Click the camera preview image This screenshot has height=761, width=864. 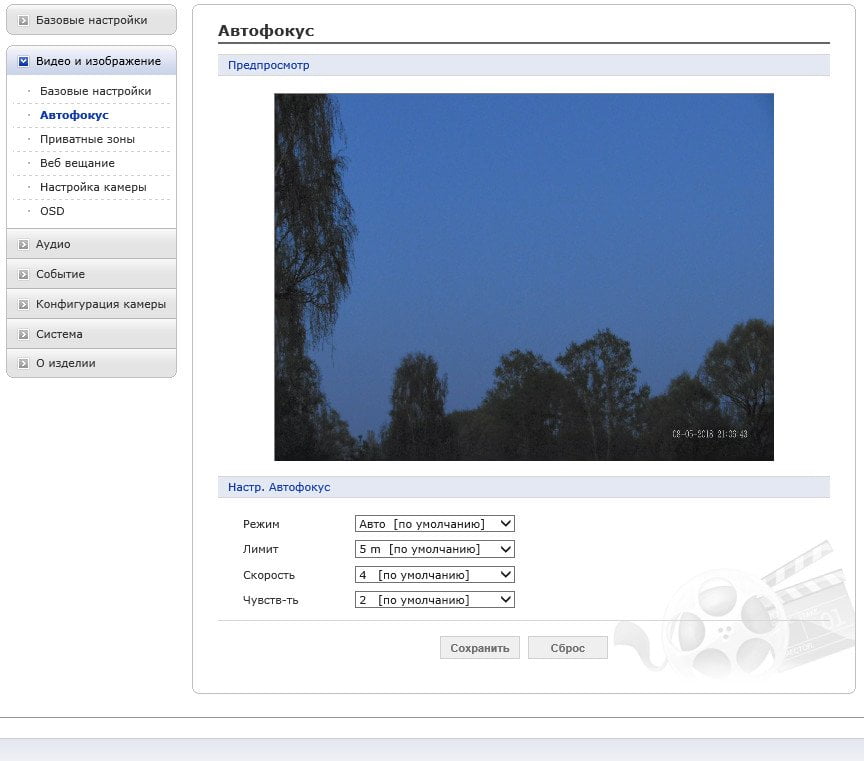[x=524, y=277]
